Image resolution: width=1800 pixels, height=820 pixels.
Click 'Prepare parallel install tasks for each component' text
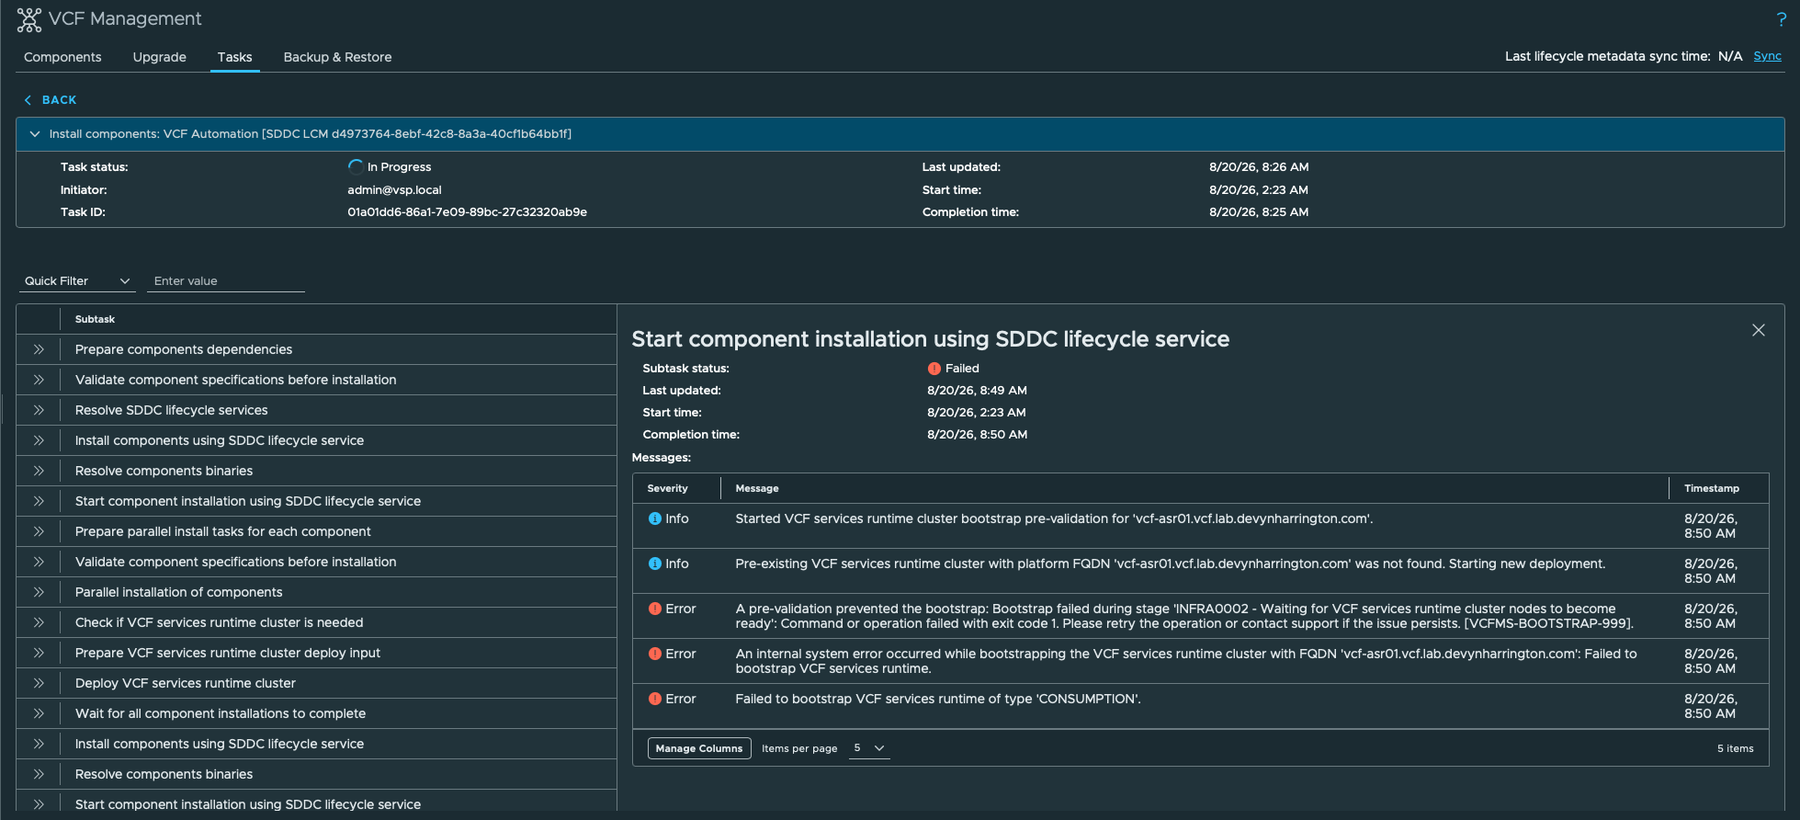[x=223, y=531]
